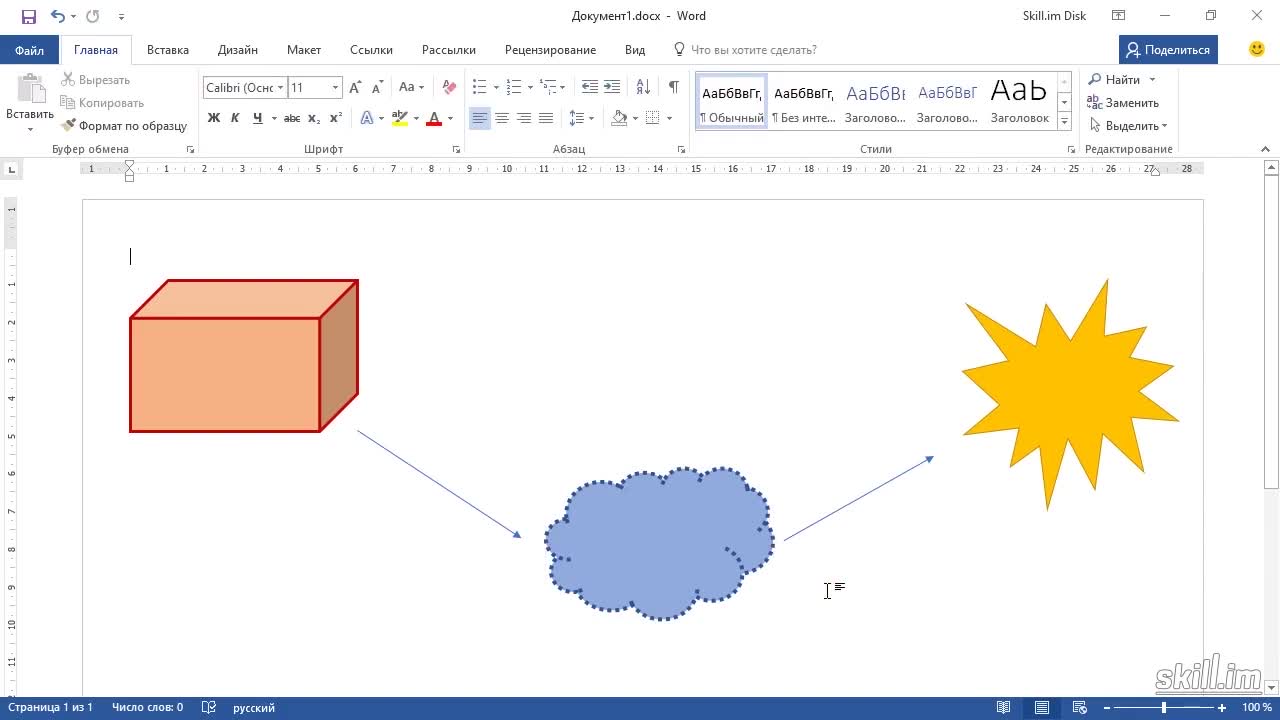Open the Файл tab

29,50
